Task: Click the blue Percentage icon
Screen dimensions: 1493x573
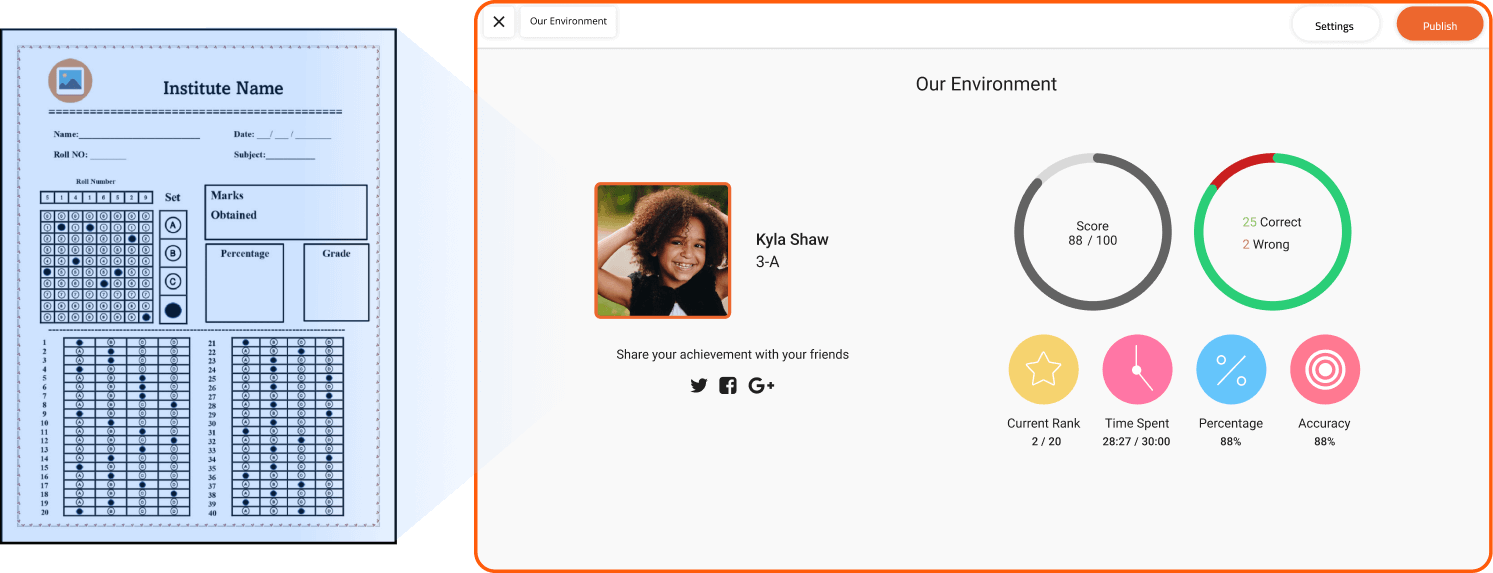Action: [x=1231, y=370]
